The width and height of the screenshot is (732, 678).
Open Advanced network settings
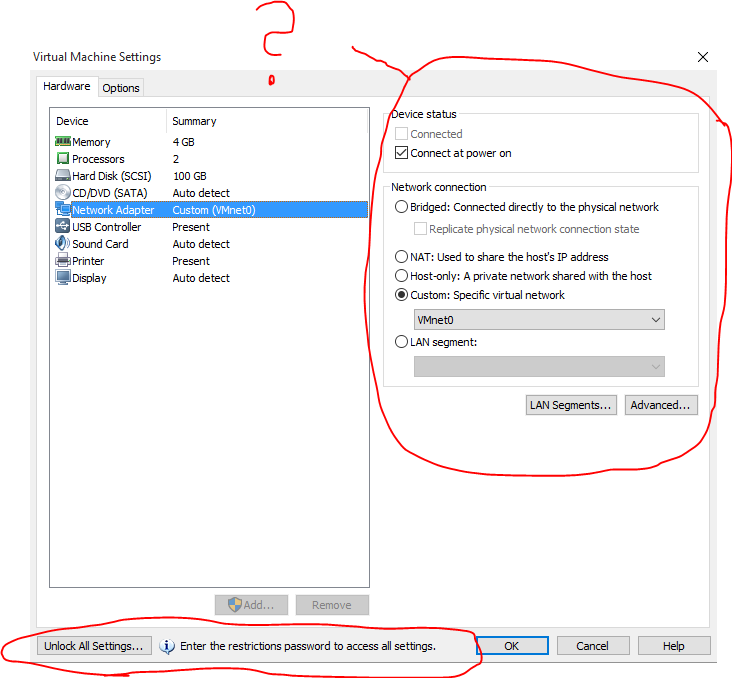coord(660,405)
